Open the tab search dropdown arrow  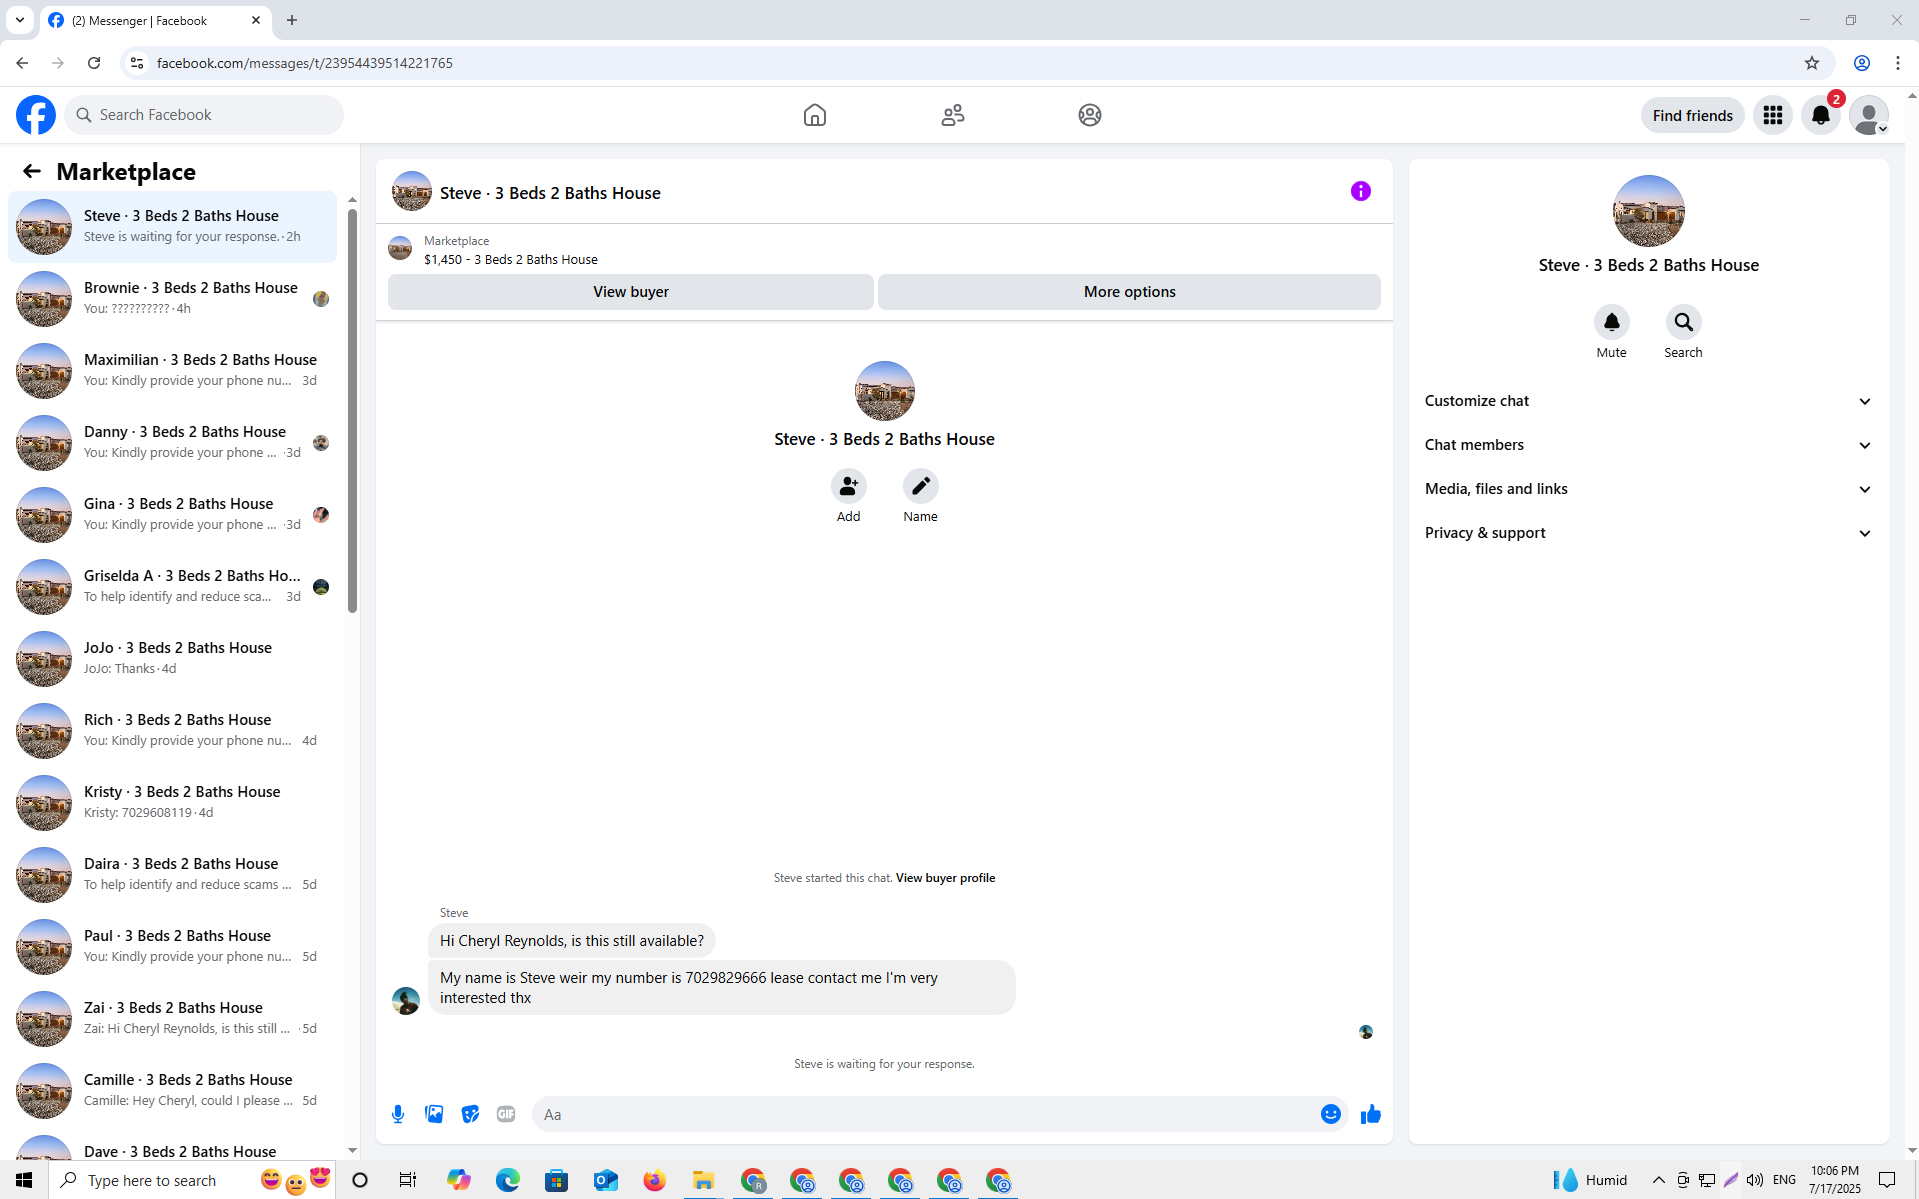tap(20, 20)
